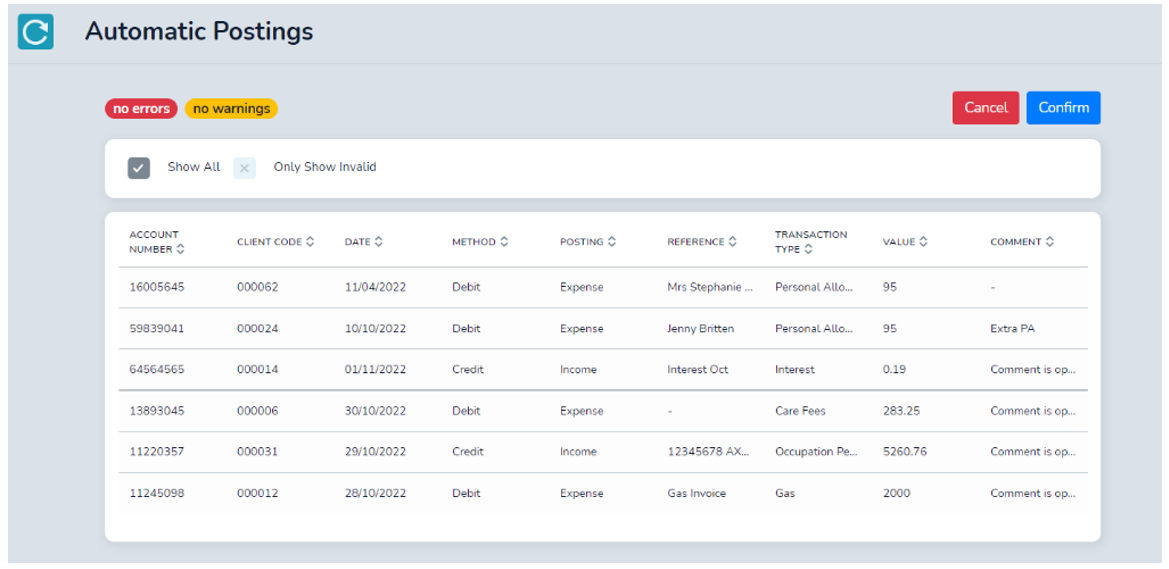Select the Interest Oct row
This screenshot has width=1169, height=569.
pyautogui.click(x=602, y=369)
